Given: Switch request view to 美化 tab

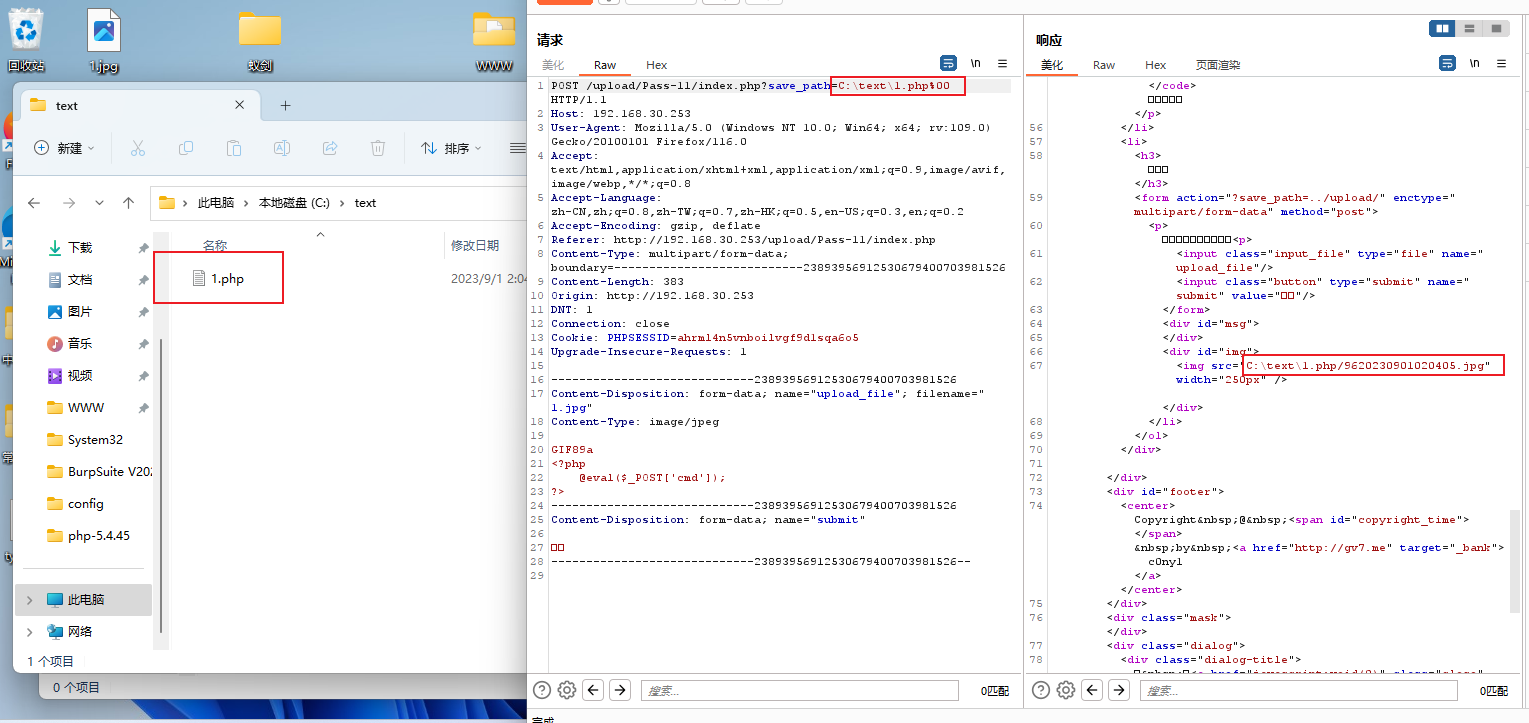Looking at the screenshot, I should 553,65.
